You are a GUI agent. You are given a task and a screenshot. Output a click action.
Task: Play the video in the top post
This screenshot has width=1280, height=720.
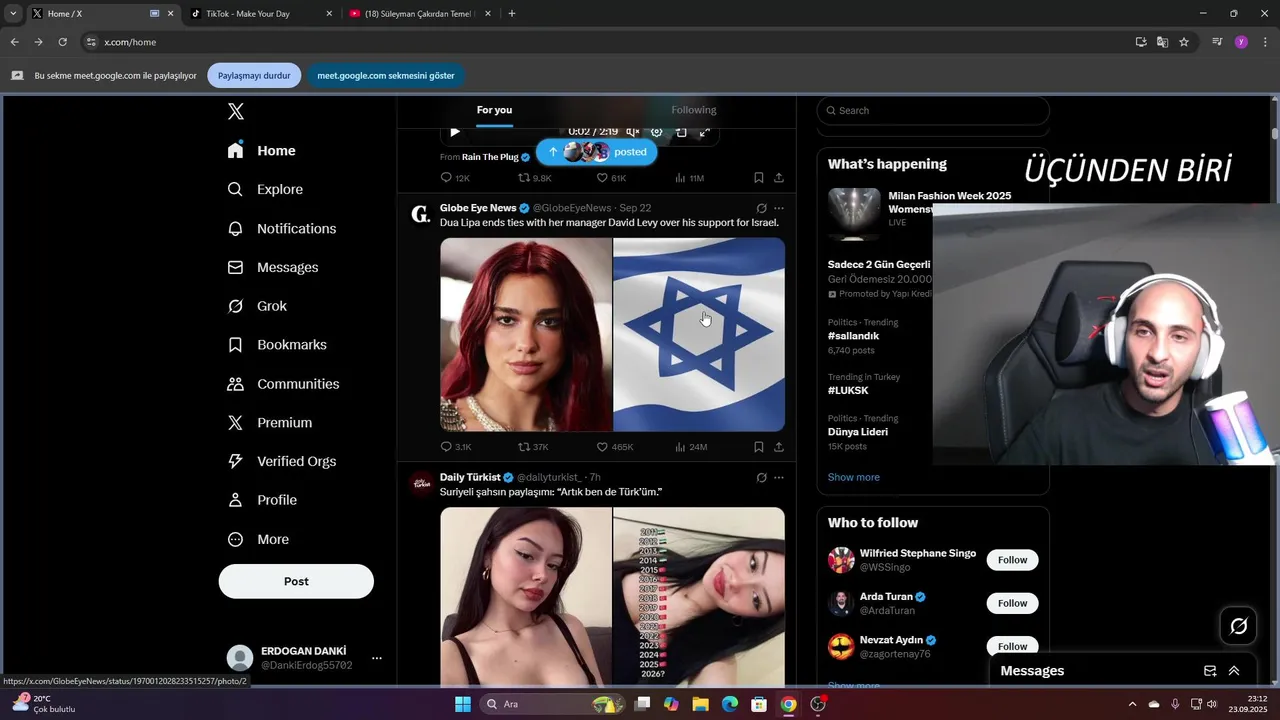tap(455, 132)
